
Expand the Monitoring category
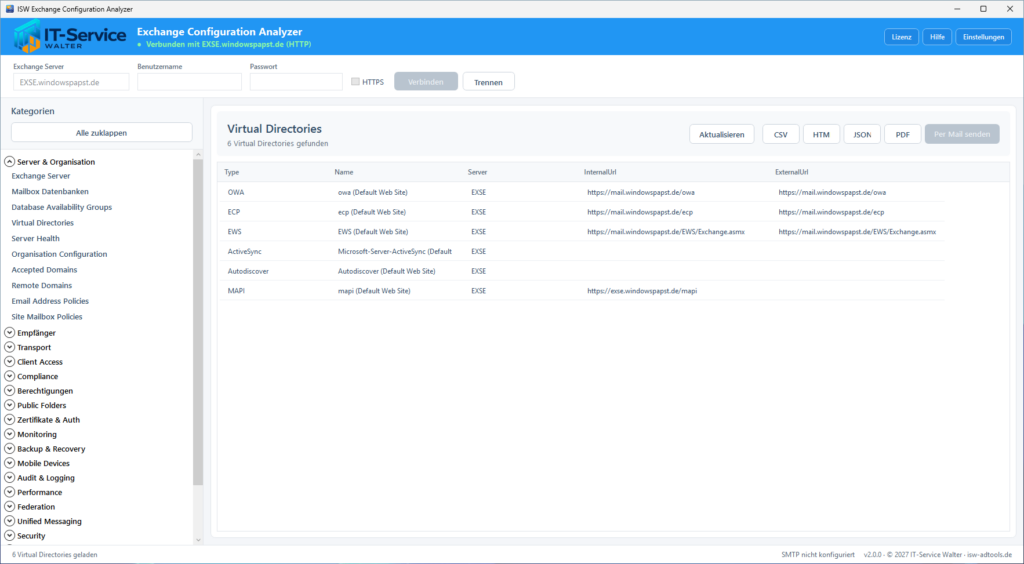(x=9, y=434)
